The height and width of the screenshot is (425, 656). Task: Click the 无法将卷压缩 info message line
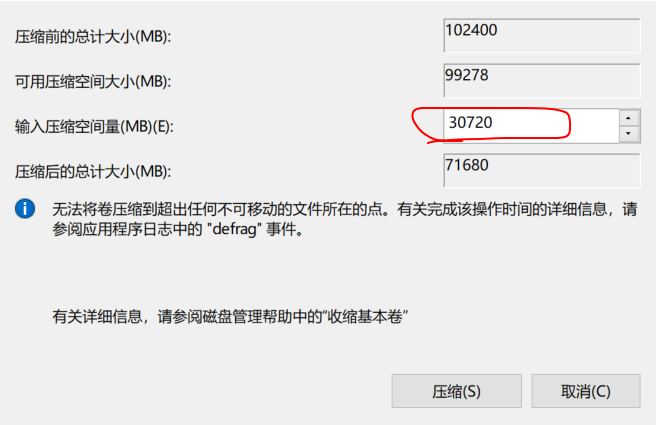pyautogui.click(x=345, y=209)
